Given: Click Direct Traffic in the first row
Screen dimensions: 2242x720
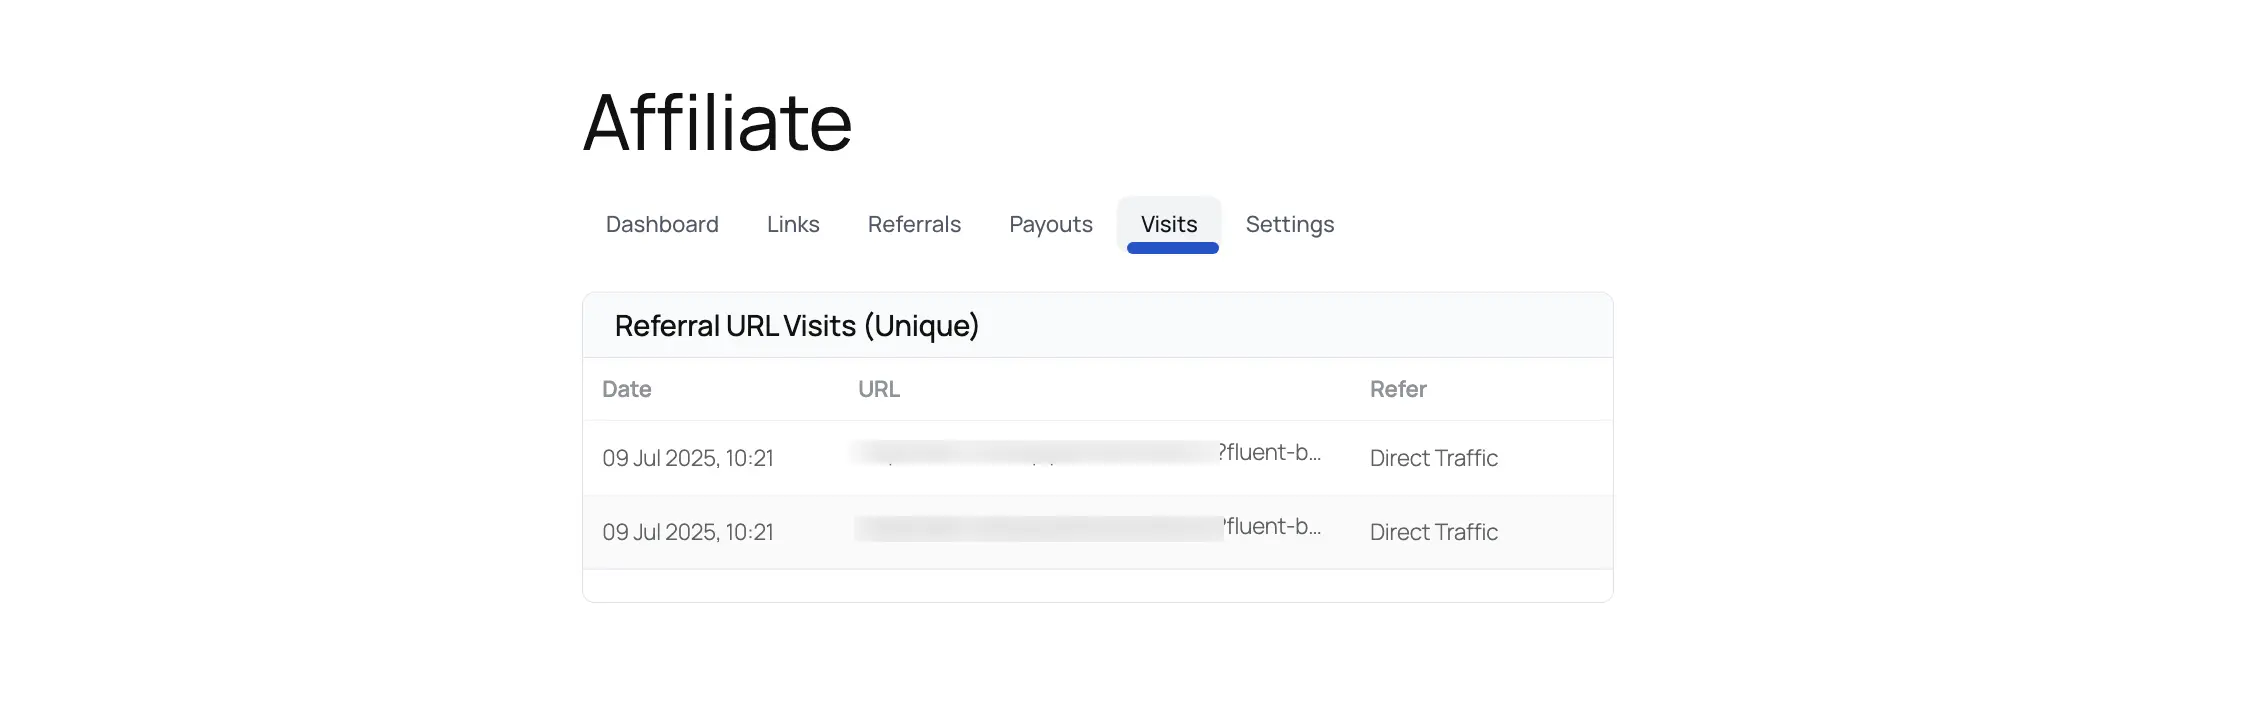Looking at the screenshot, I should tap(1433, 457).
